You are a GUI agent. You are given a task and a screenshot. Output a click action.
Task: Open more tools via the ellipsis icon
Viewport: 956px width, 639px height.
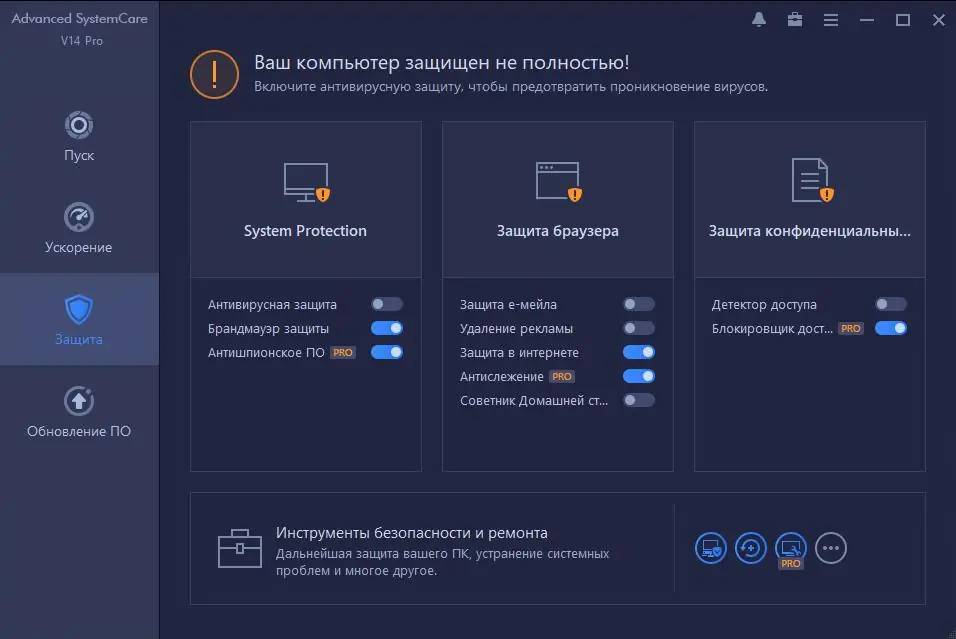click(830, 548)
